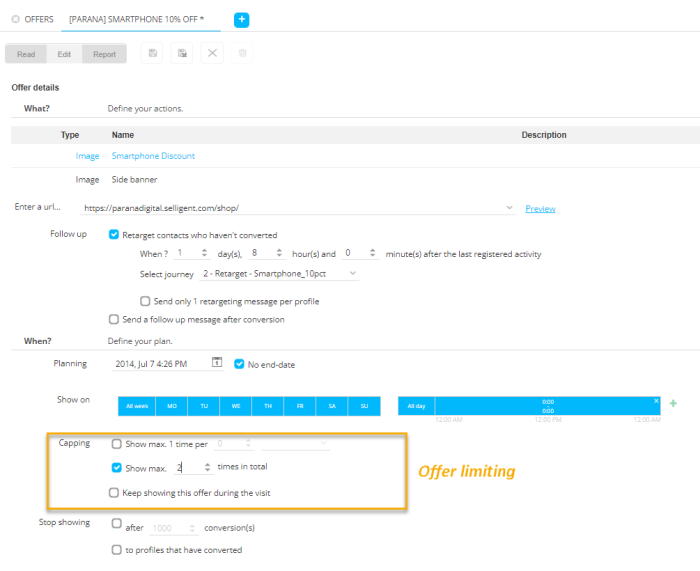The height and width of the screenshot is (571, 700).
Task: Click the Preview link
Action: 540,209
